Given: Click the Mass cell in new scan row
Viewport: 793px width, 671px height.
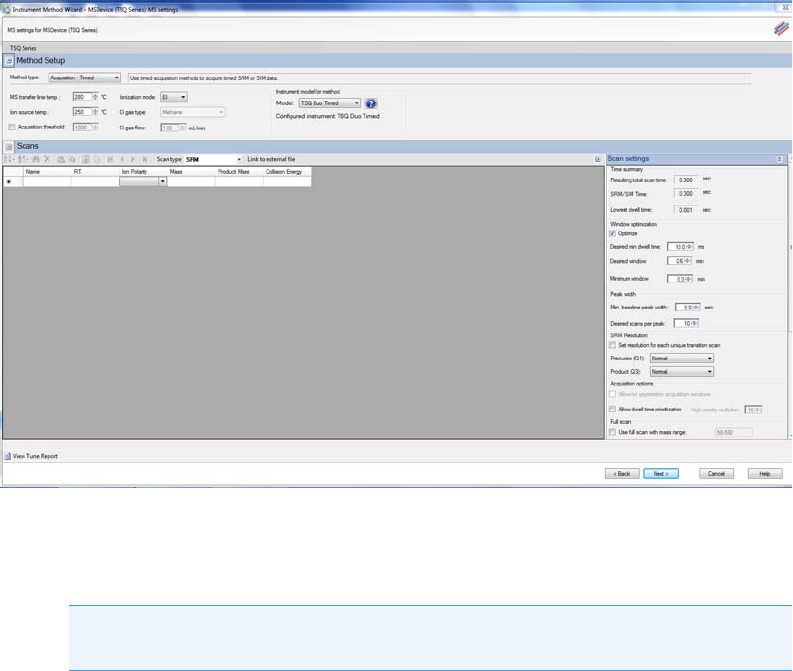Looking at the screenshot, I should coord(191,182).
